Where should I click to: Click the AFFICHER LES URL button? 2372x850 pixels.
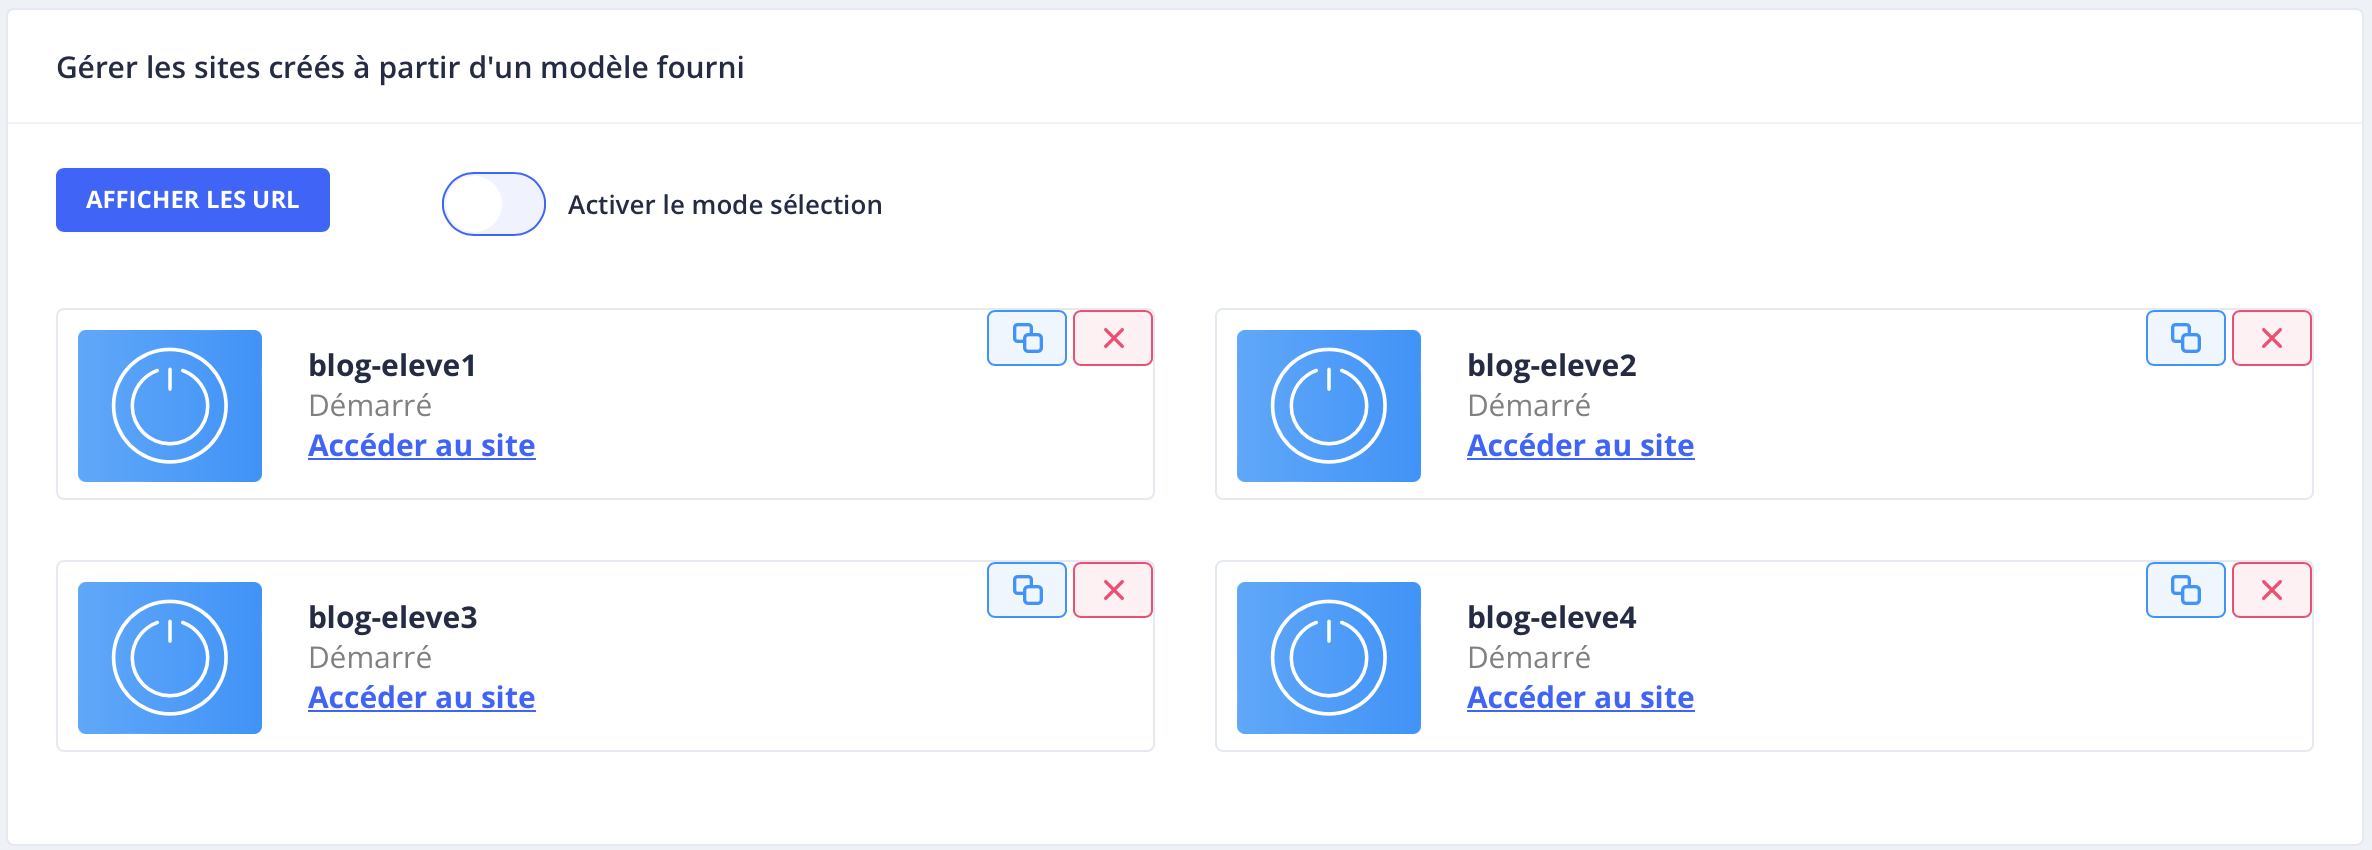[193, 200]
